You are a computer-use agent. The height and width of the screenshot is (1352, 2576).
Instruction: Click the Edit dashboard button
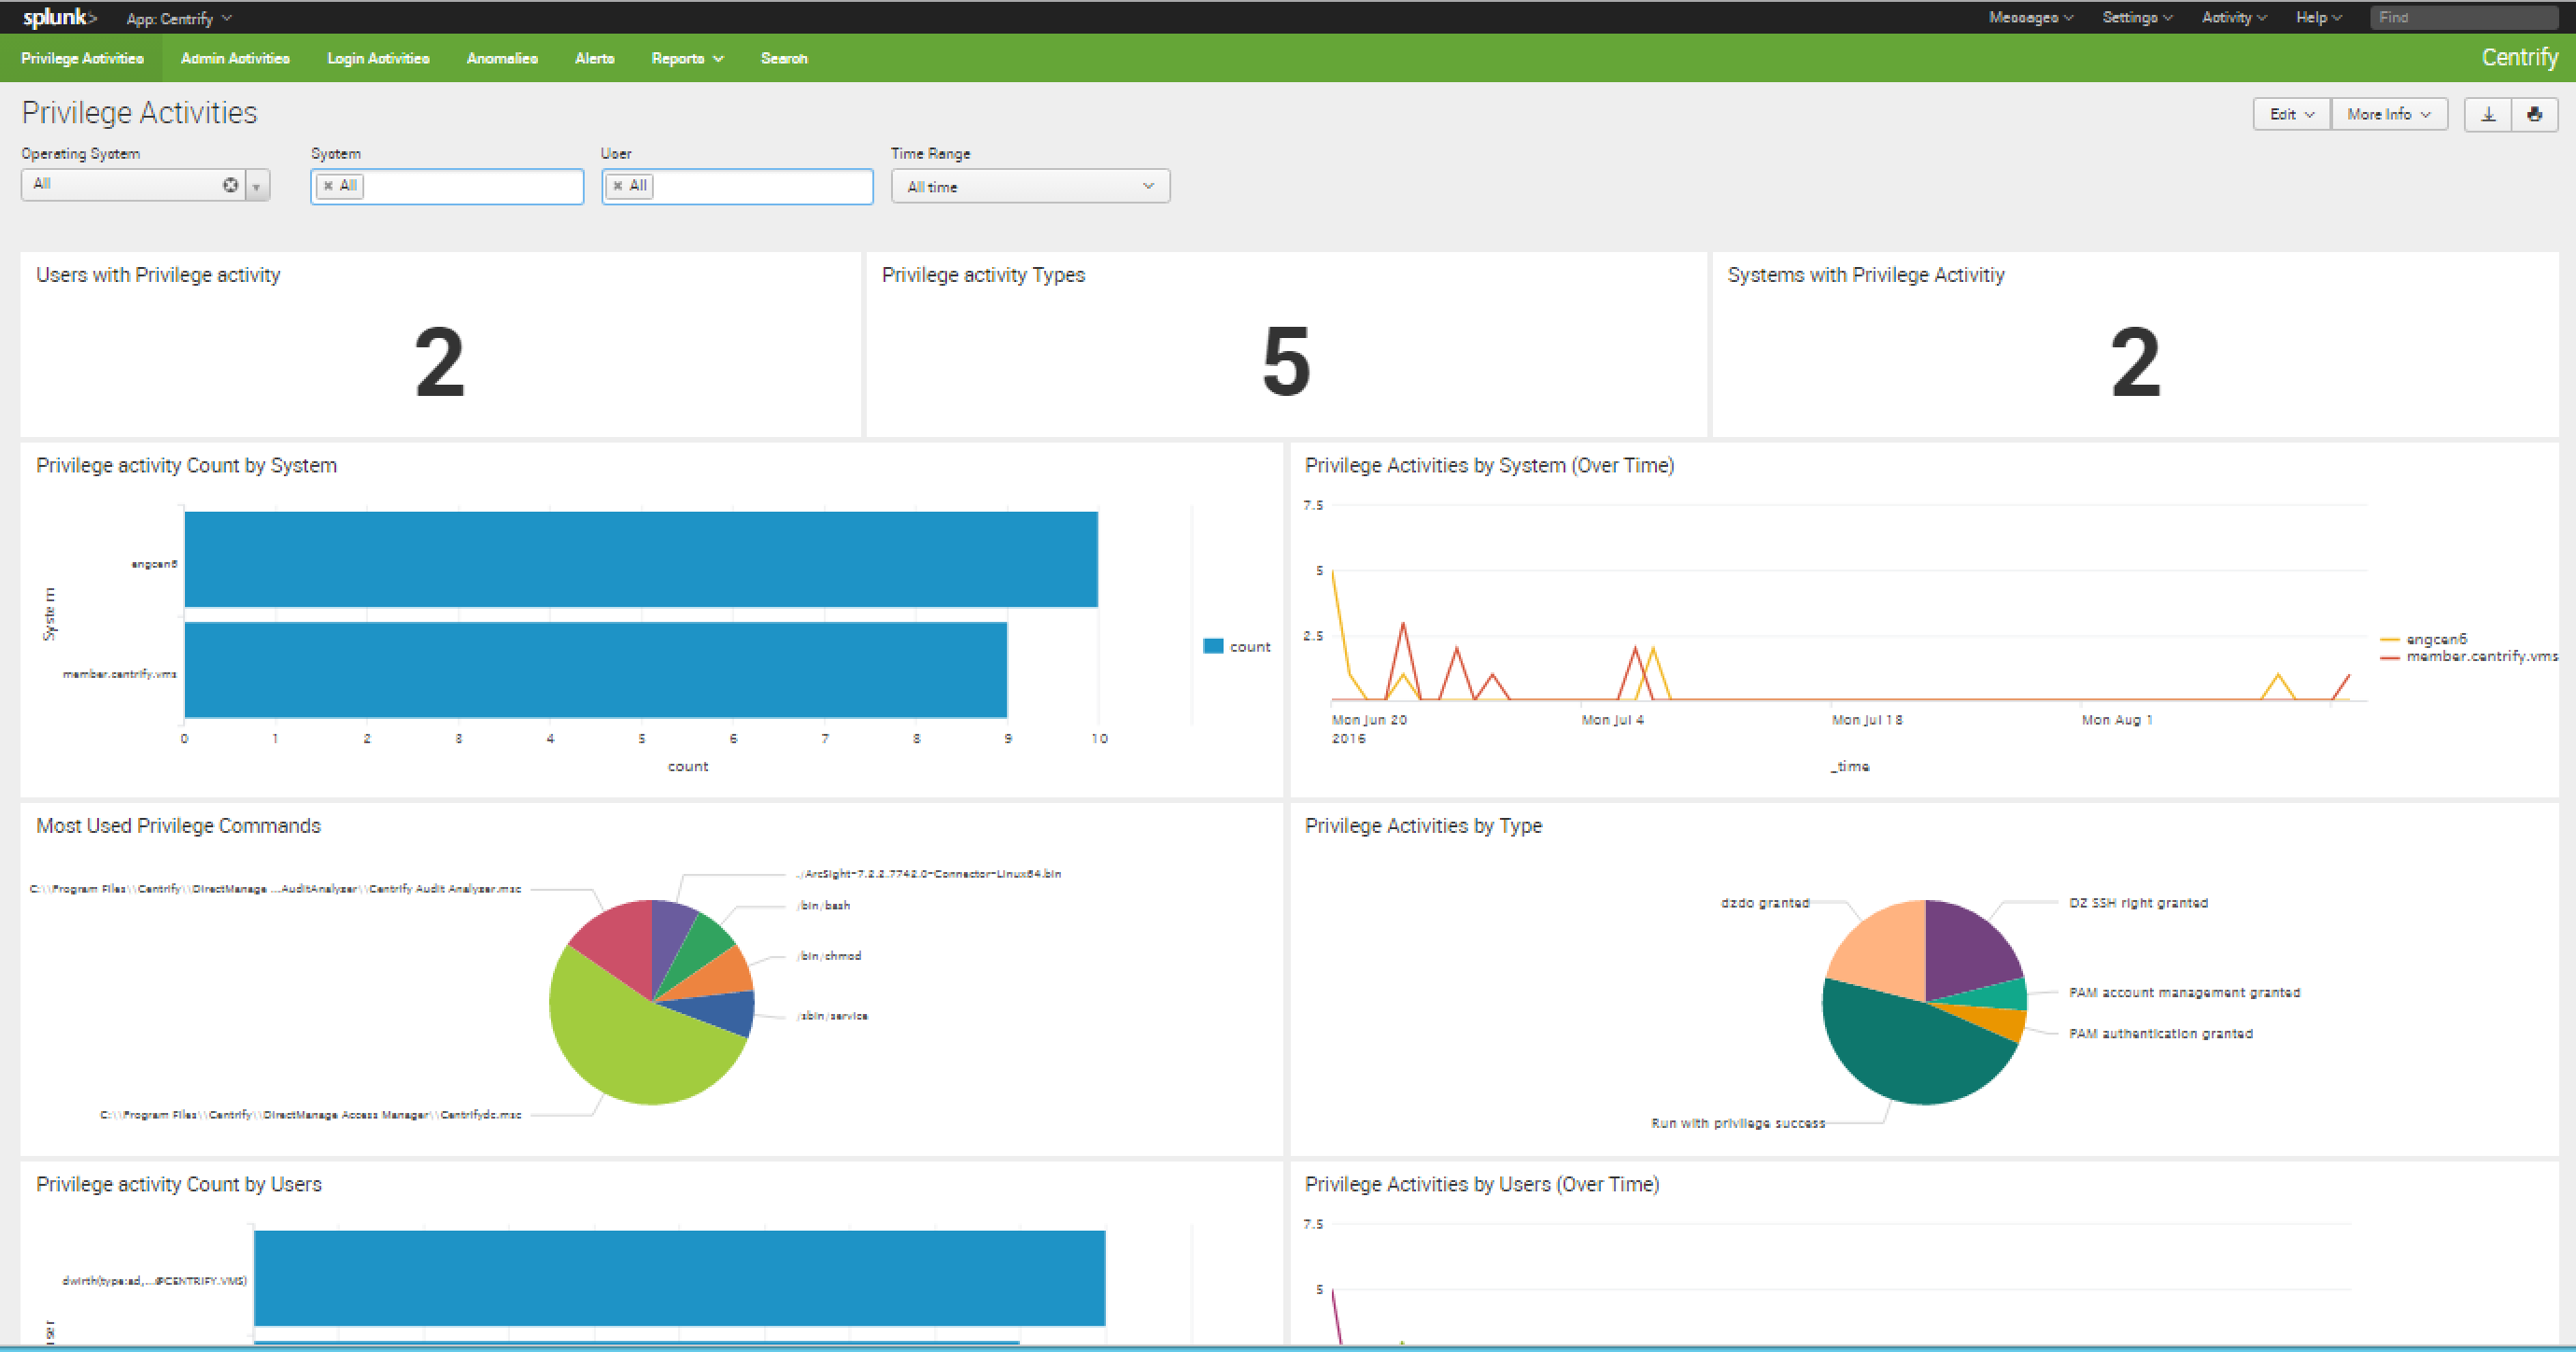[x=2291, y=114]
